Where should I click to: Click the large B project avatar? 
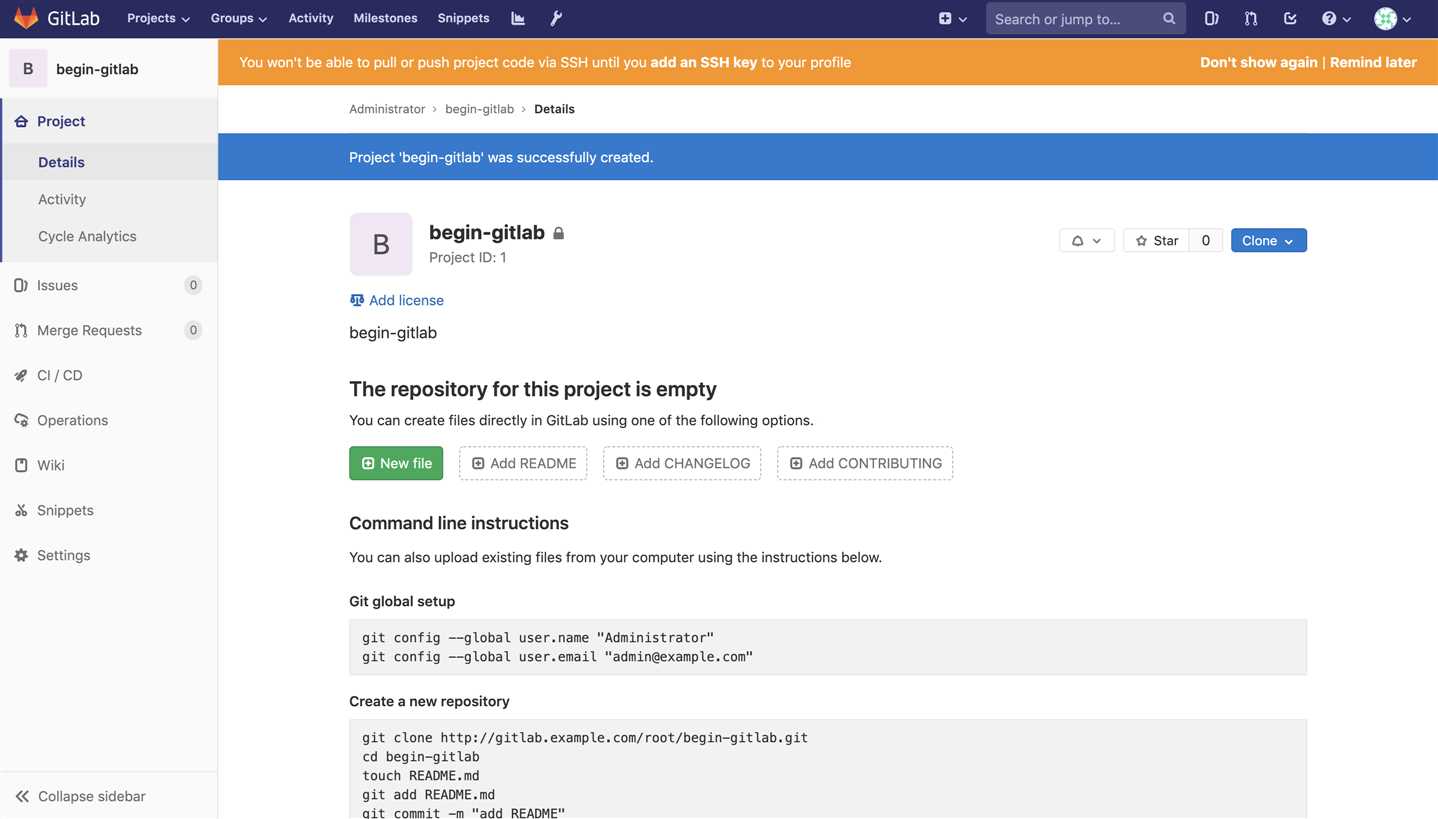coord(381,244)
